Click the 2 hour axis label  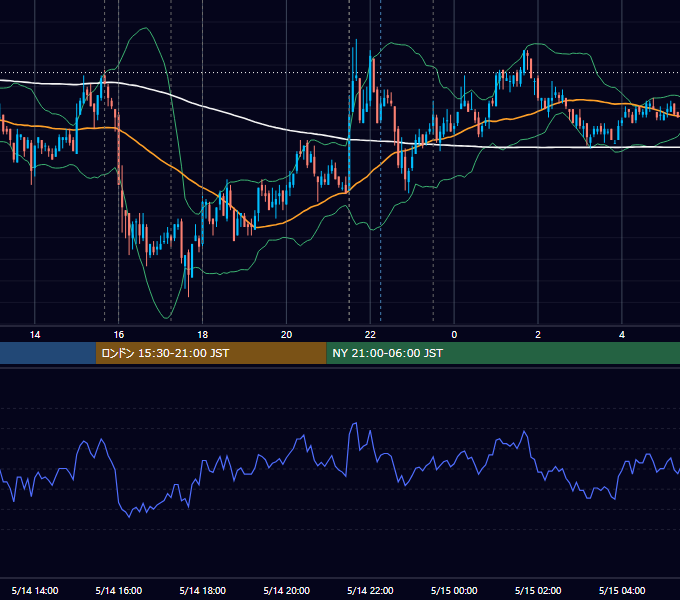[x=538, y=335]
